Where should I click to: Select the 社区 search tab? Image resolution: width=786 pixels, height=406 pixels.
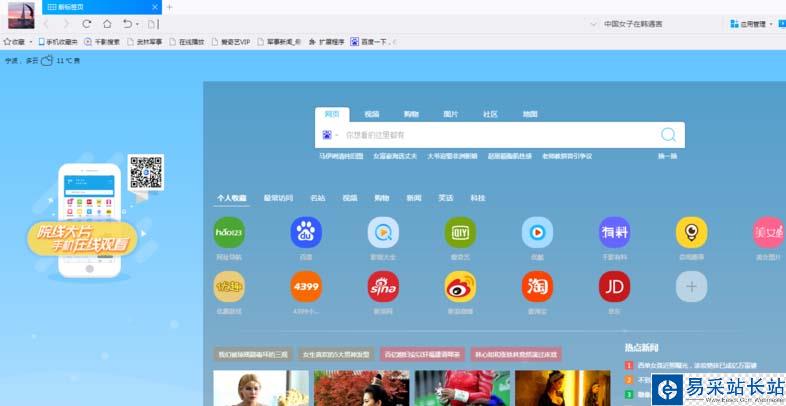(490, 114)
